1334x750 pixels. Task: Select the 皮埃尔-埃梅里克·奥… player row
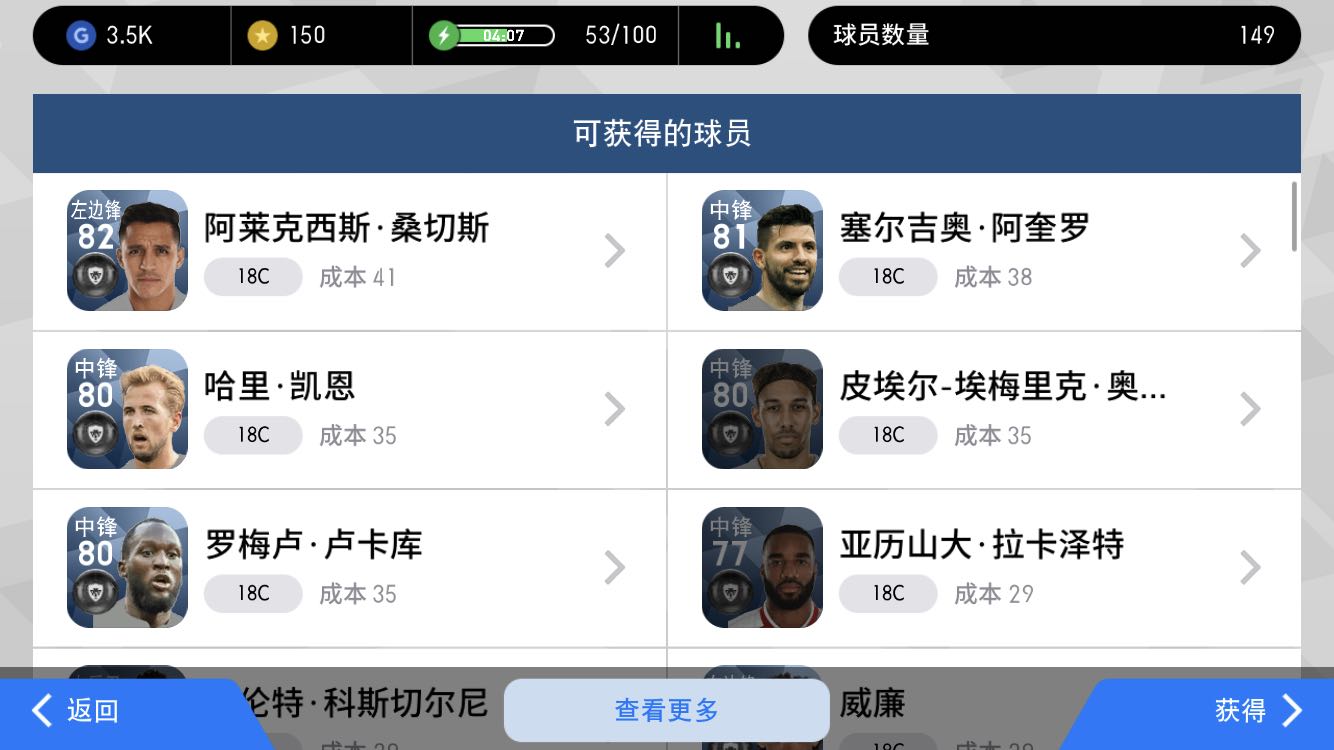pos(984,410)
